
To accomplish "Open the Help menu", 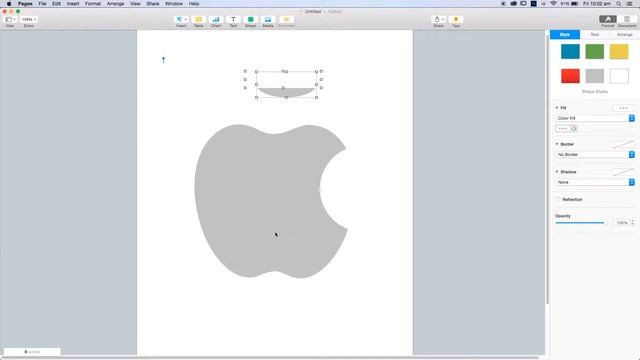I will [194, 4].
